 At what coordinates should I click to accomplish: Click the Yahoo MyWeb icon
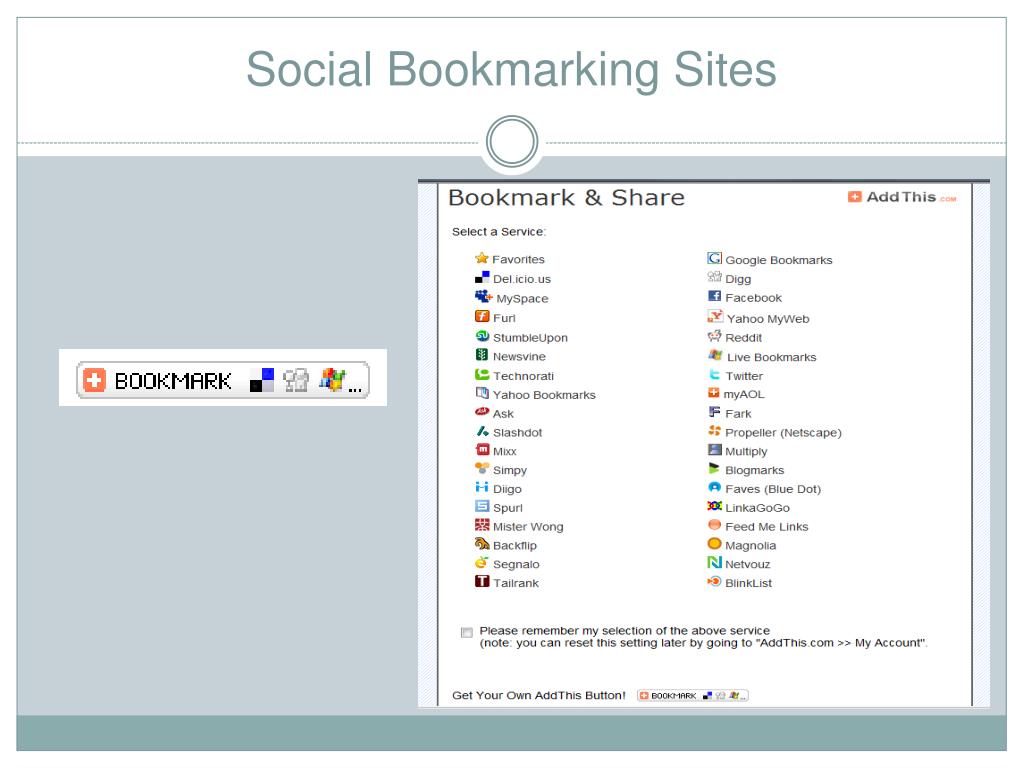tap(715, 317)
